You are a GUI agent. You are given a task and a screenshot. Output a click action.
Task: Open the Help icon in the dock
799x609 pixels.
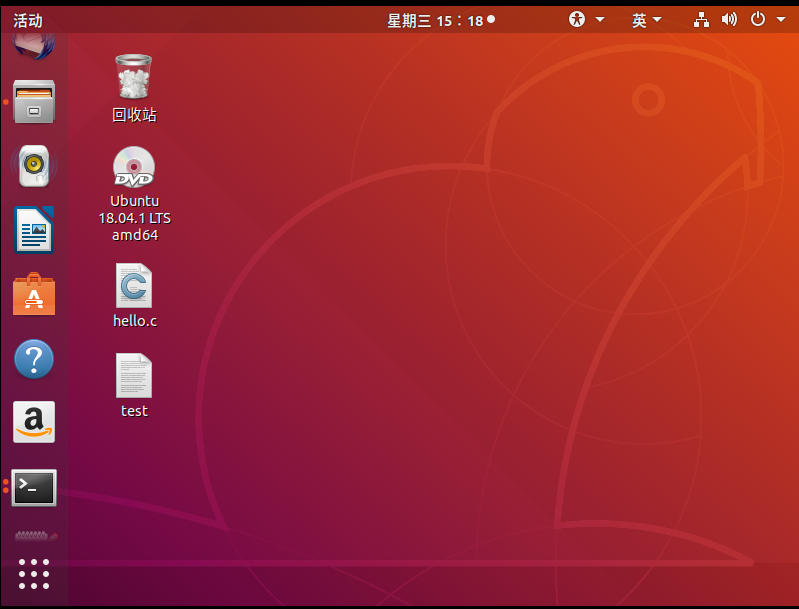[x=34, y=359]
